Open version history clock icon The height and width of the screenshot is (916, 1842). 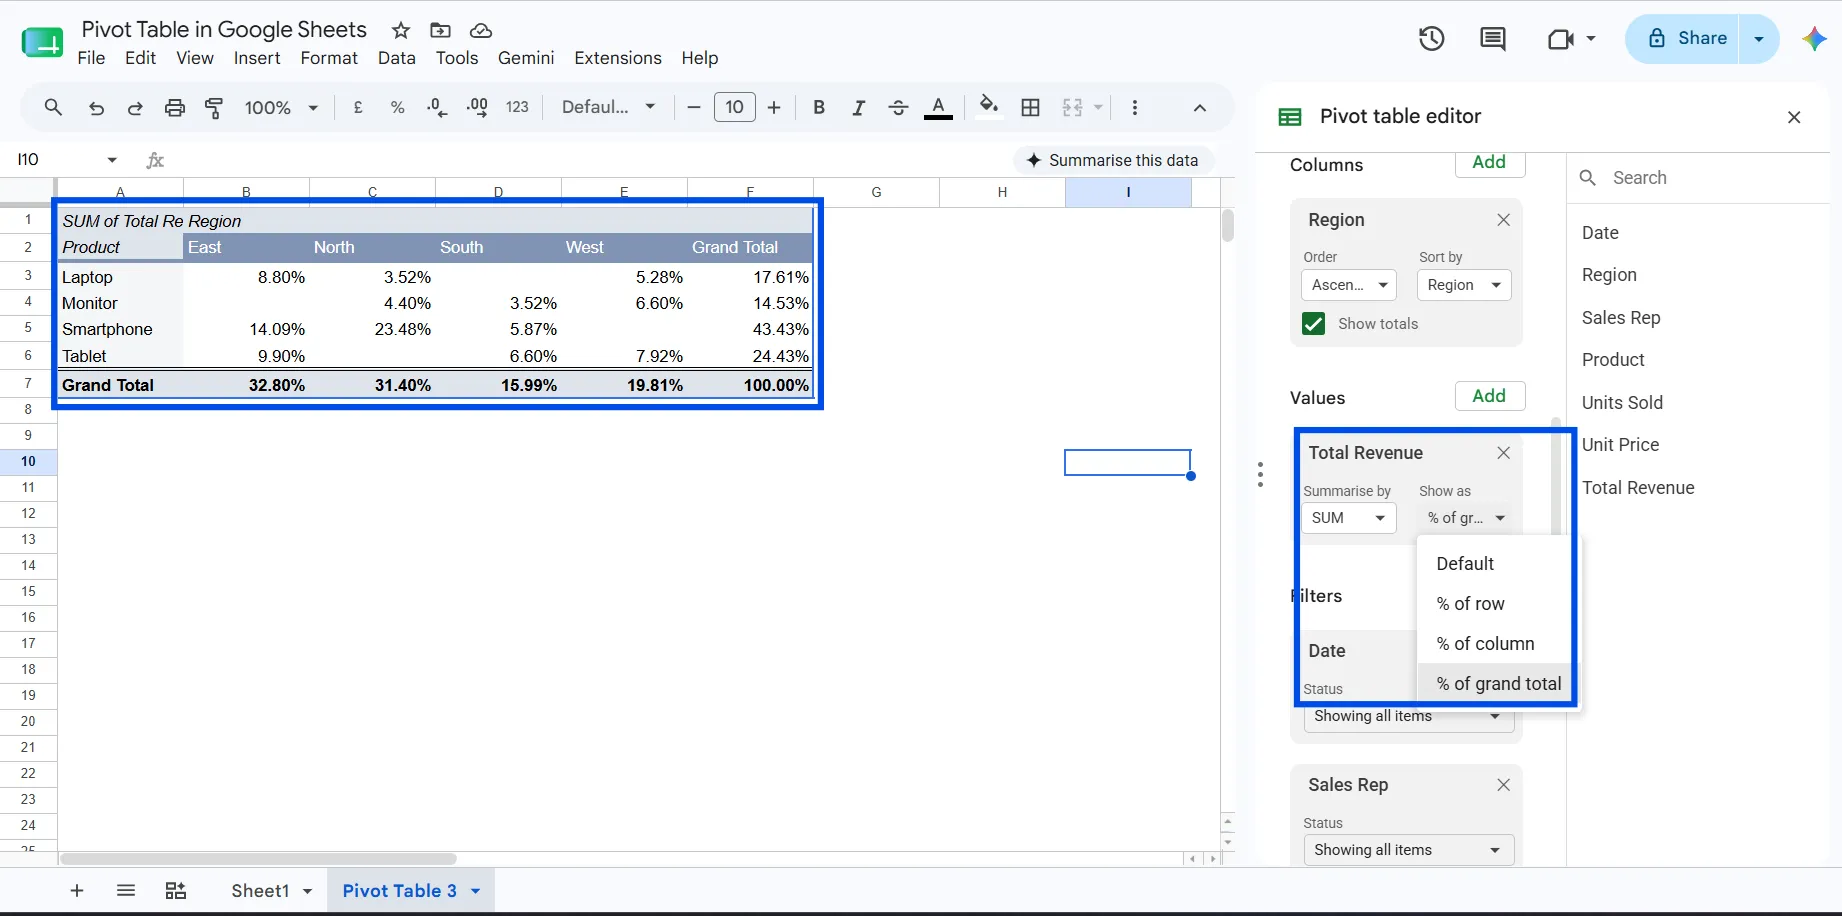[1431, 39]
